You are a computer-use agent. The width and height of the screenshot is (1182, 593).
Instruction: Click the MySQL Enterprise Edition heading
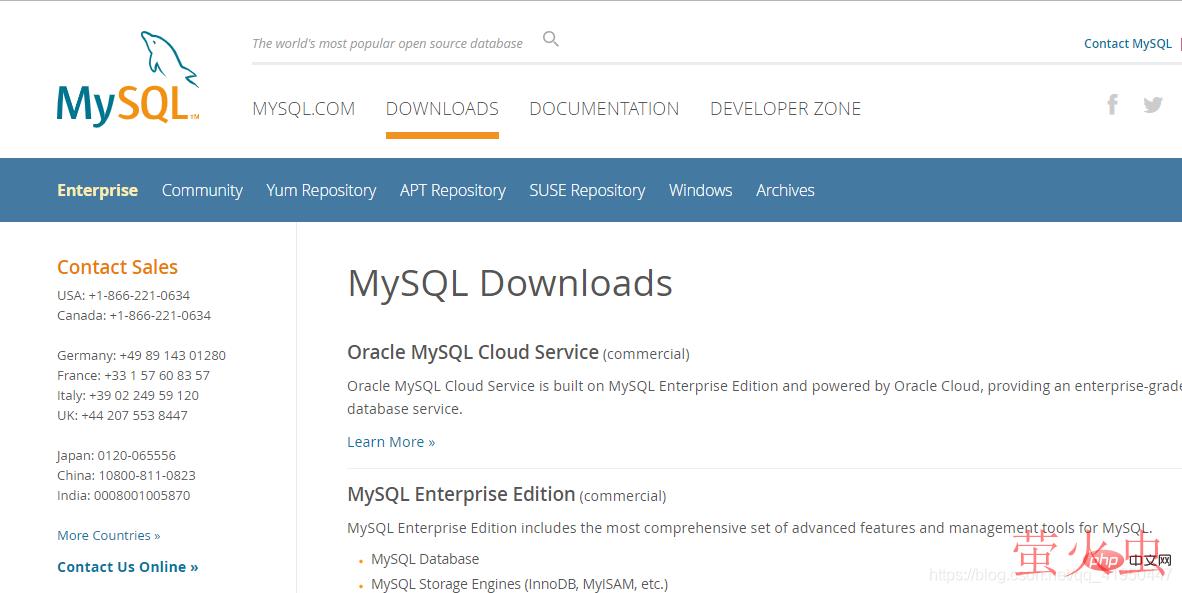pos(461,494)
